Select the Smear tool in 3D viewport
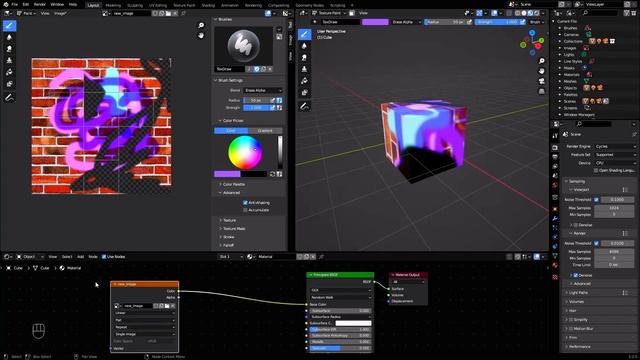The image size is (640, 360). click(304, 58)
